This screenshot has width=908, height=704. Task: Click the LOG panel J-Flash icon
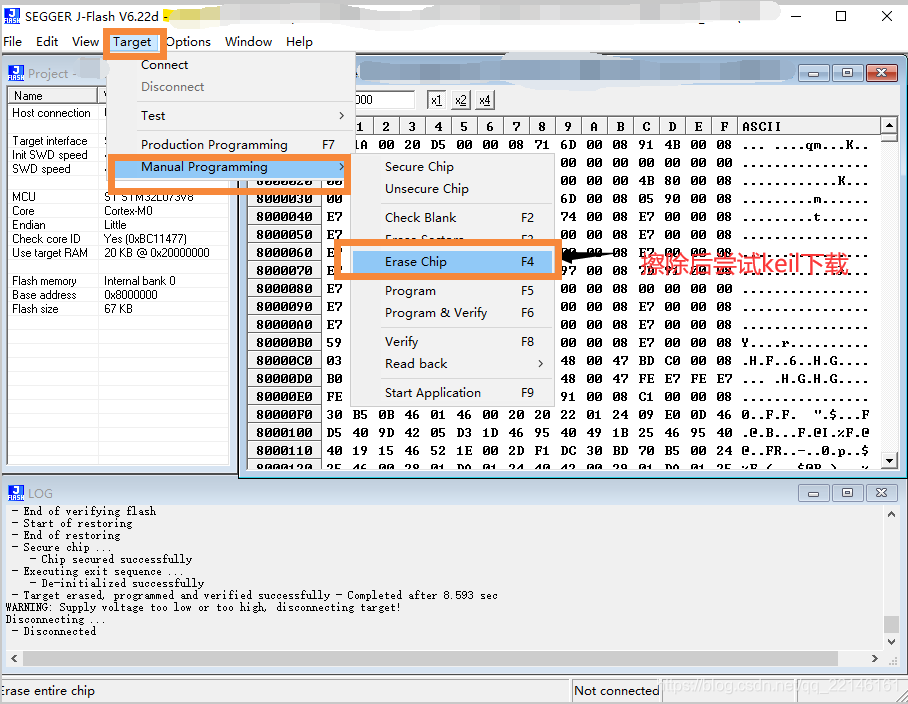[16, 493]
